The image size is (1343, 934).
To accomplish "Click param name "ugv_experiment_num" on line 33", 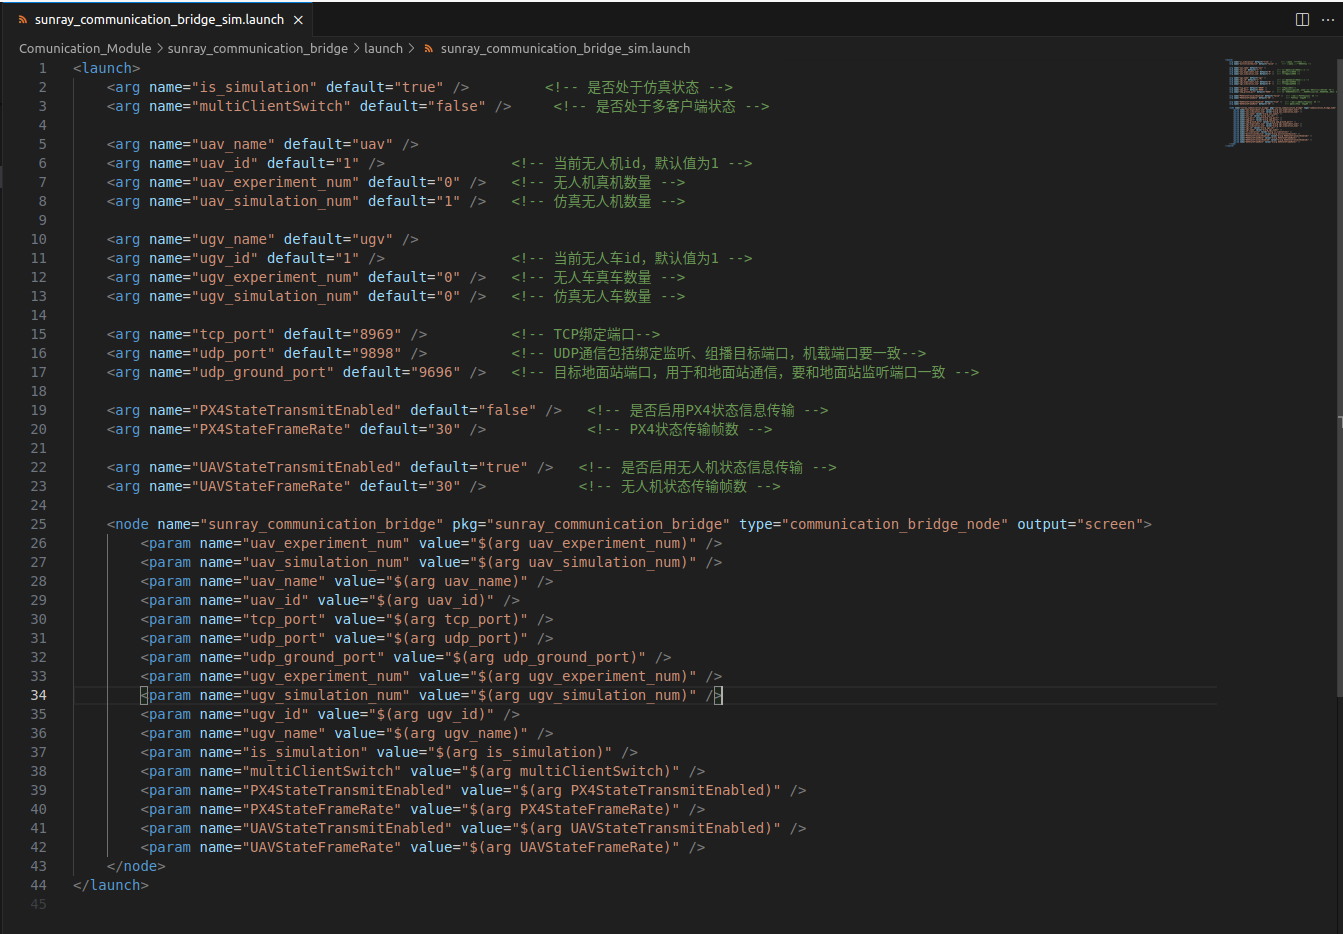I will [x=326, y=676].
